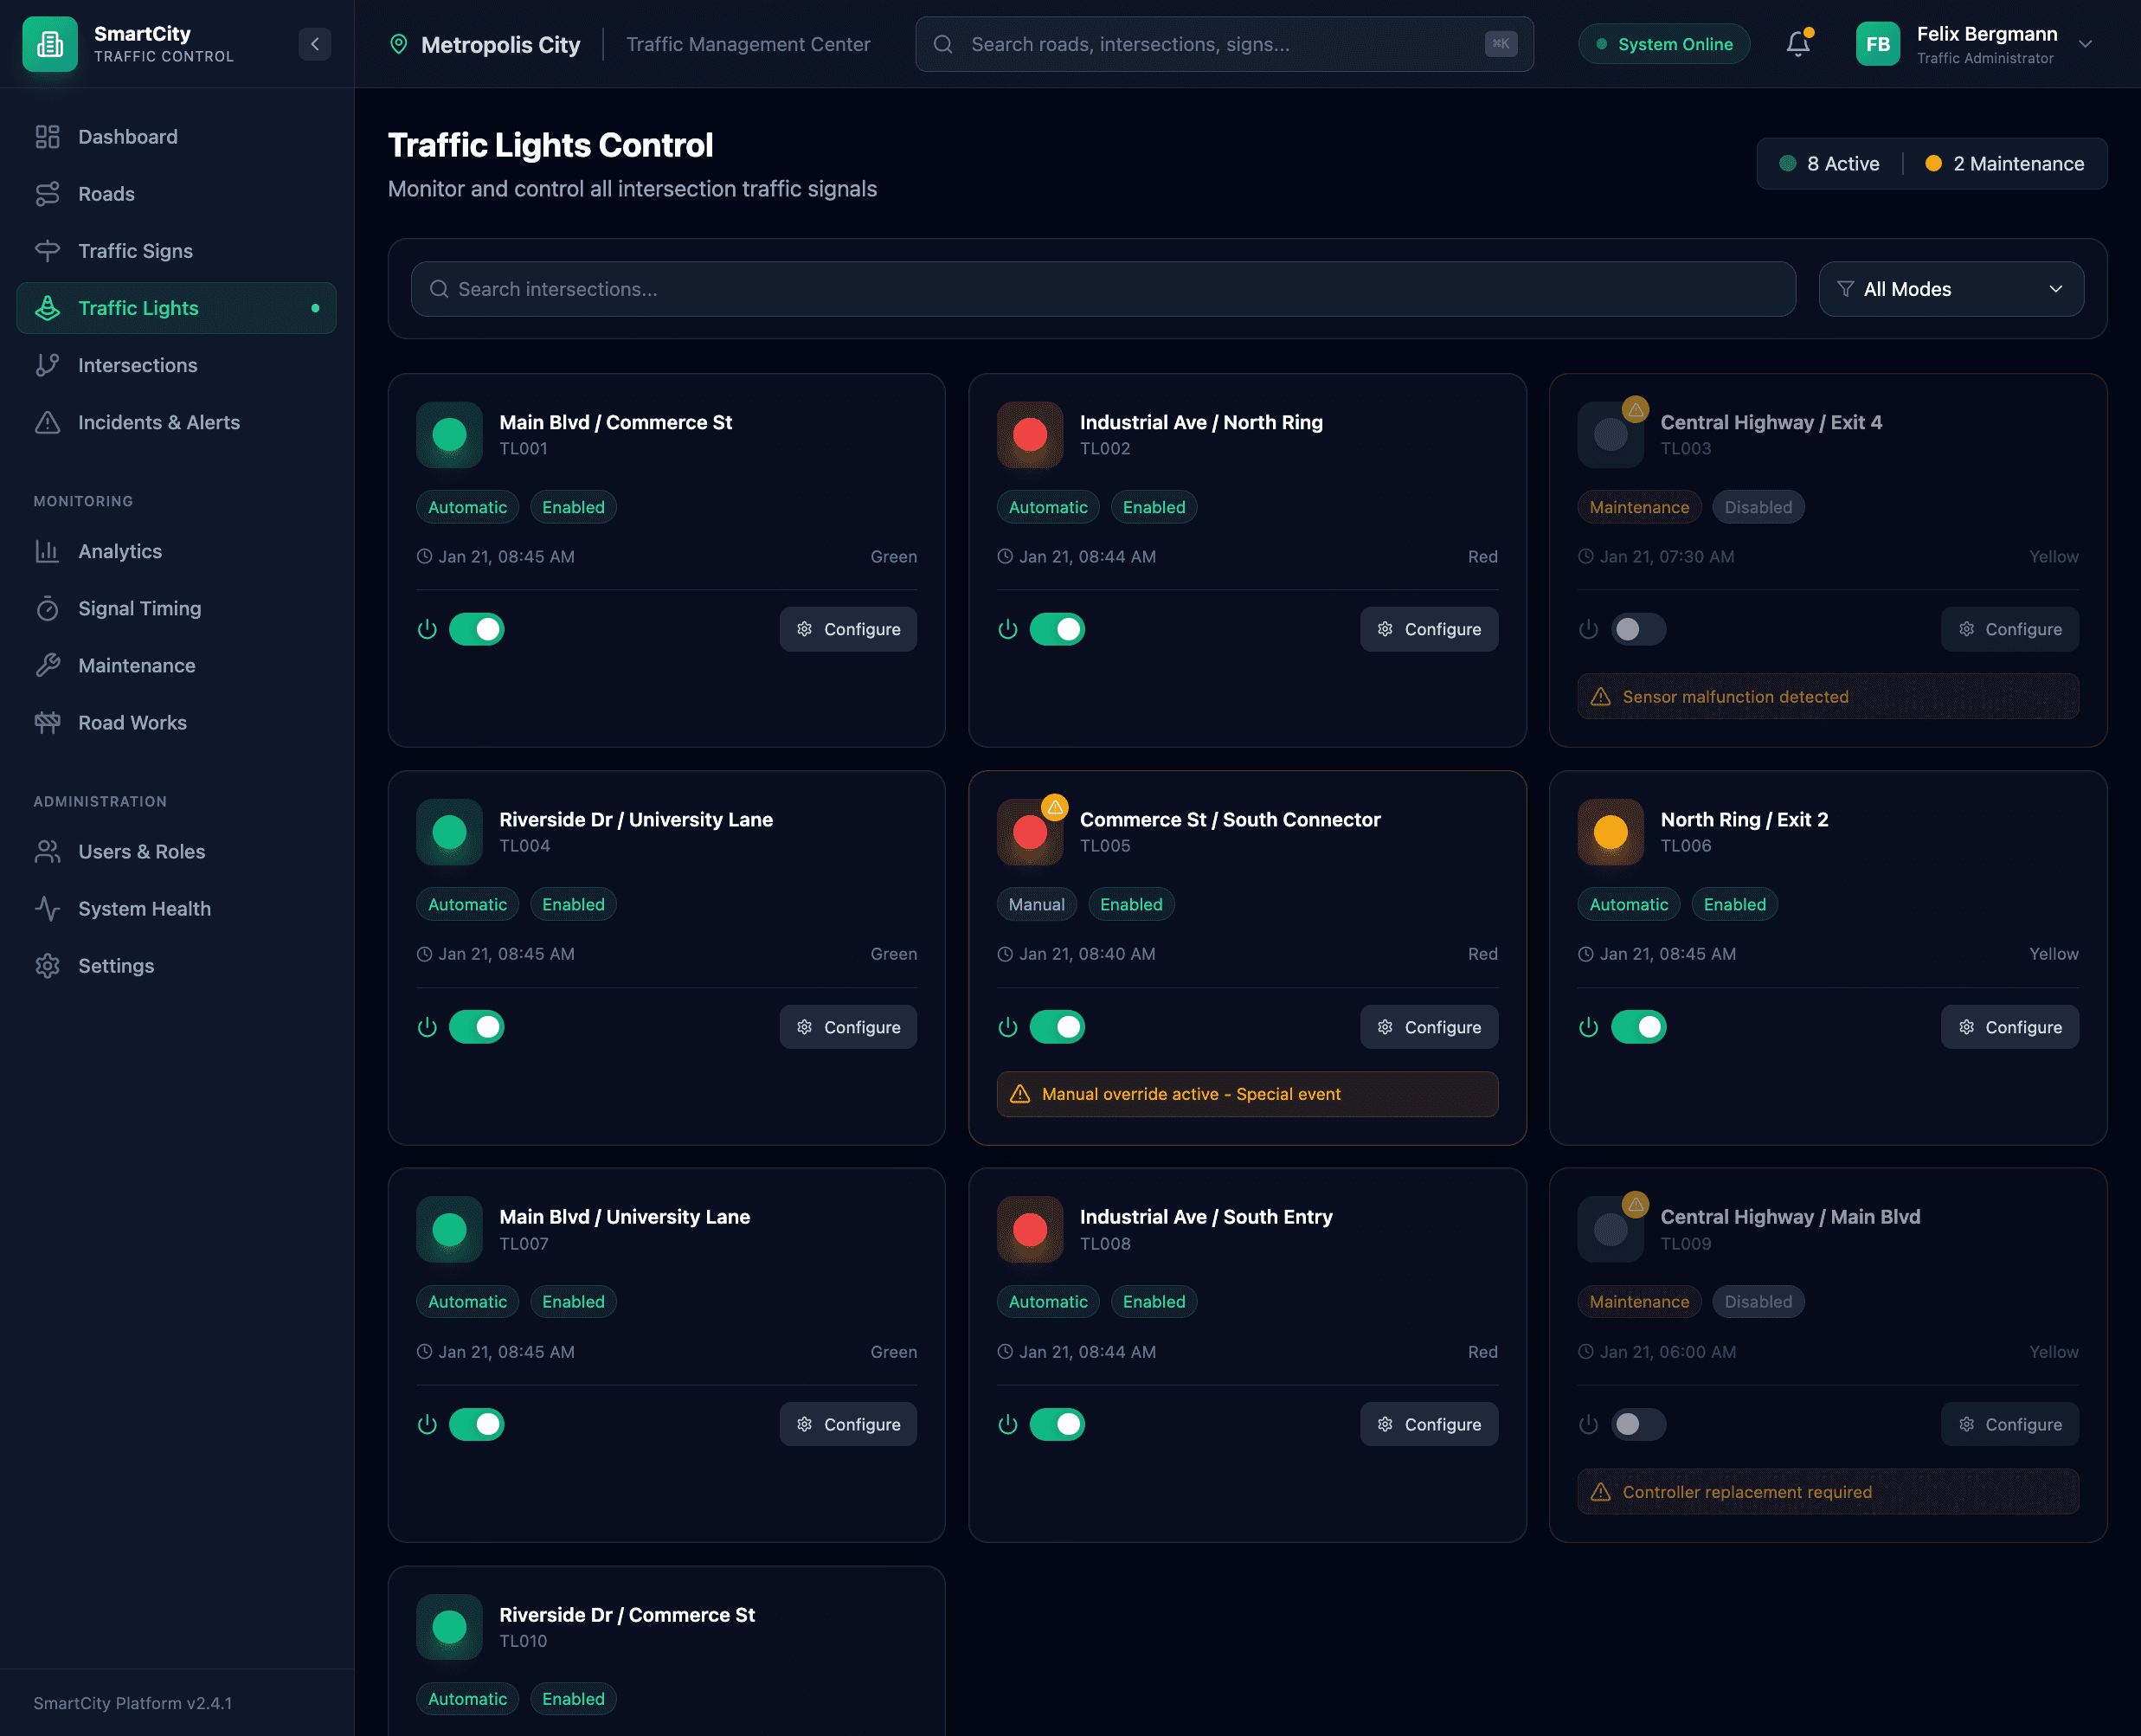Collapse the sidebar with the chevron button
The width and height of the screenshot is (2141, 1736).
pos(315,44)
